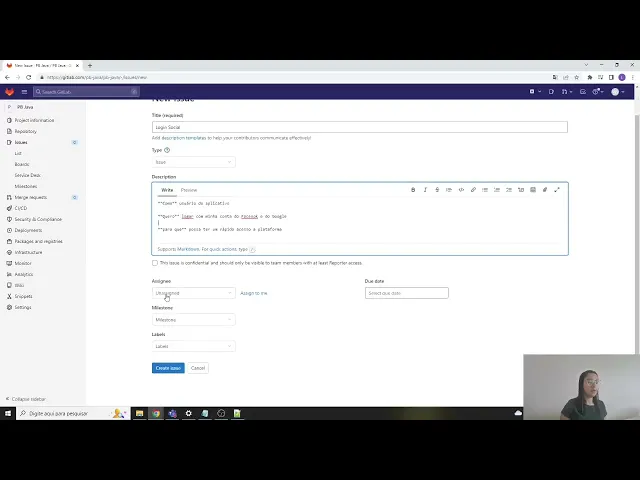640x480 pixels.
Task: Open Project information in the sidebar
Action: [34, 120]
